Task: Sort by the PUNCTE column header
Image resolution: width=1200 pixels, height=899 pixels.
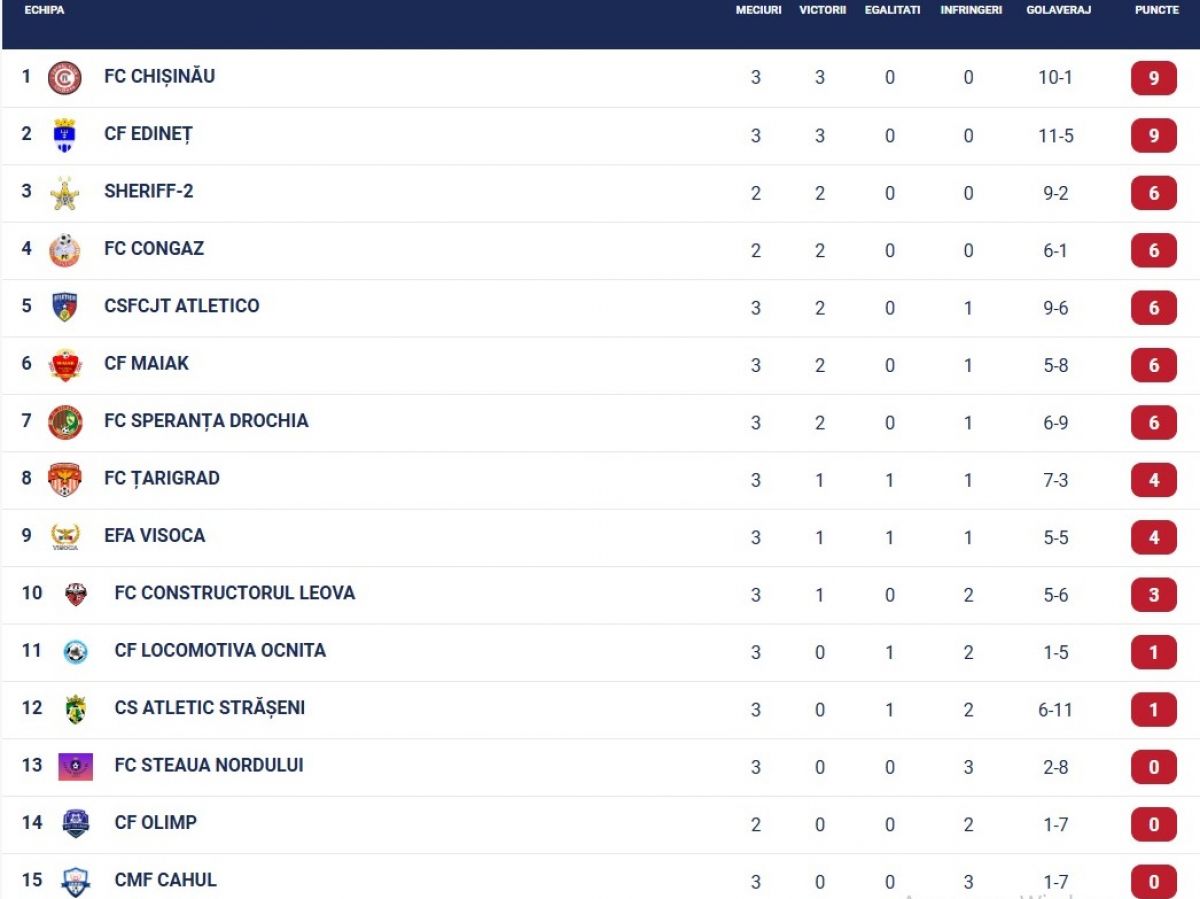Action: pos(1157,10)
